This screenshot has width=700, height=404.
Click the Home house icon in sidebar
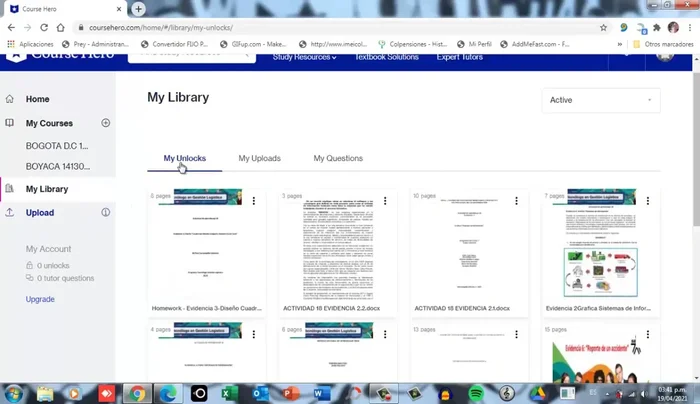pos(10,99)
